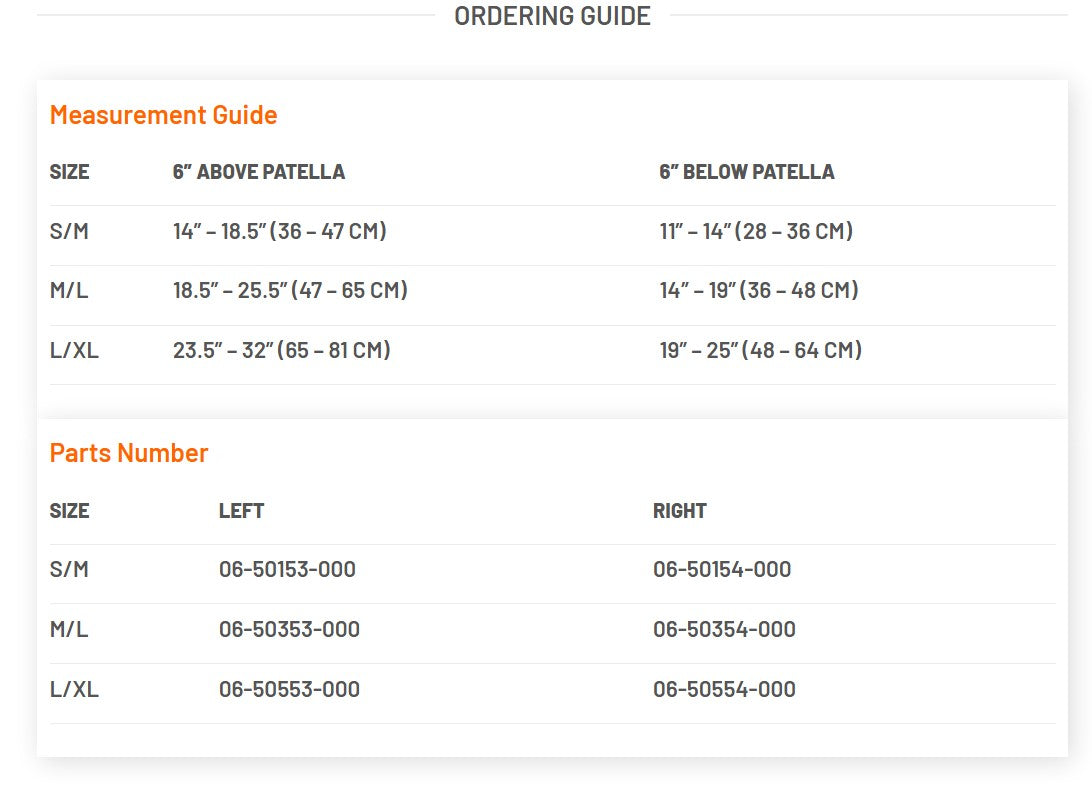Click the 14" – 18.5" (36 – 47 CM) measurement

click(279, 231)
